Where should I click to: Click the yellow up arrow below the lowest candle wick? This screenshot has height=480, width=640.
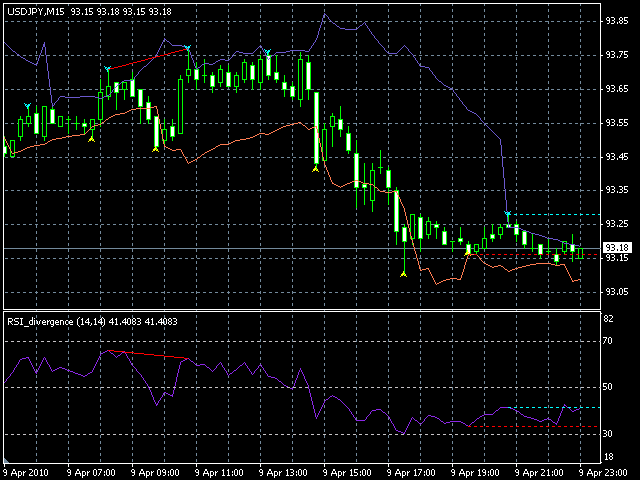click(x=404, y=274)
